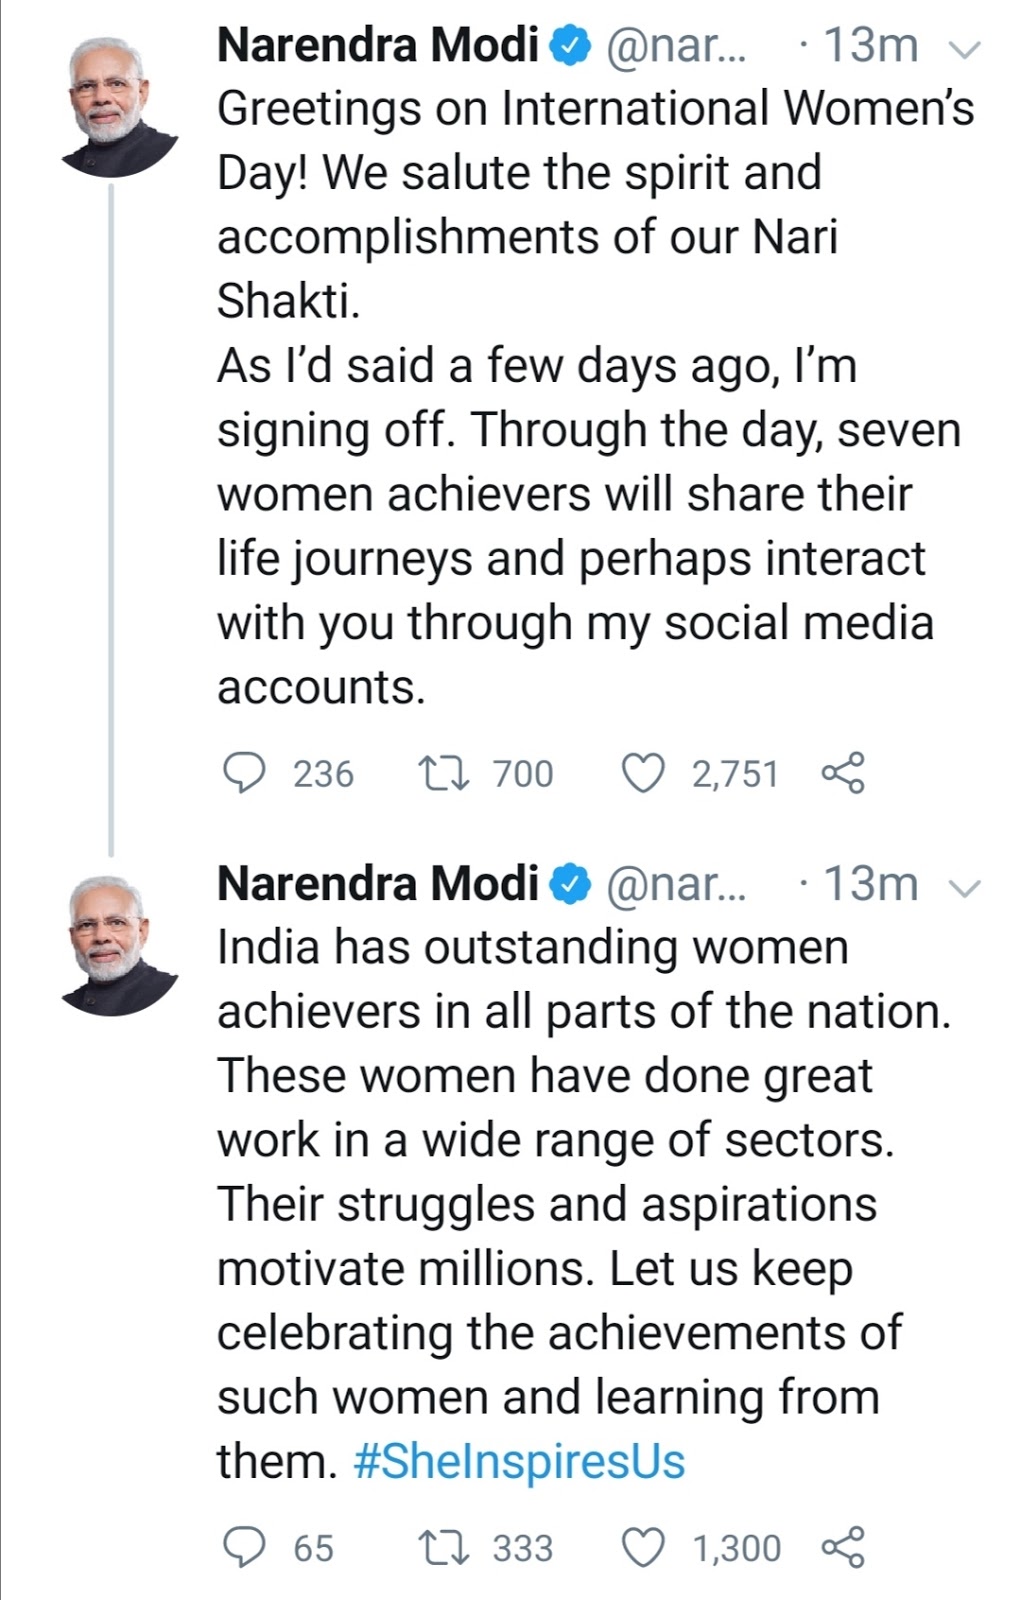Like the tweet with 2,751 likes
Screen dimensions: 1021x1600
pos(643,774)
